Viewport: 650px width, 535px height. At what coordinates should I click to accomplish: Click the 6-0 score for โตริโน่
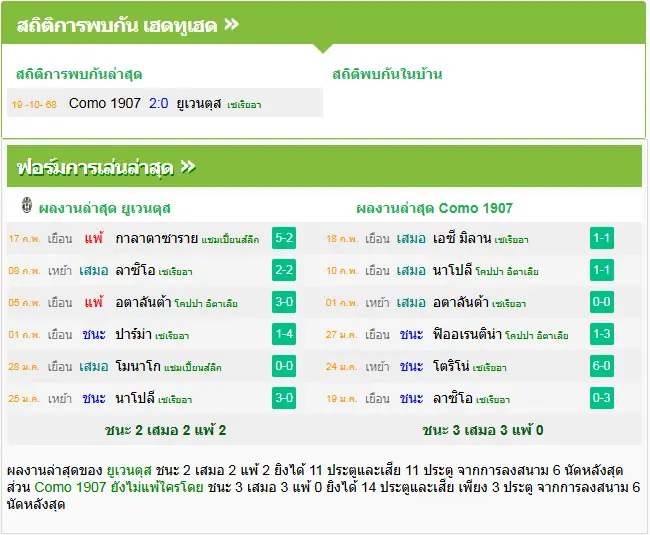point(601,366)
